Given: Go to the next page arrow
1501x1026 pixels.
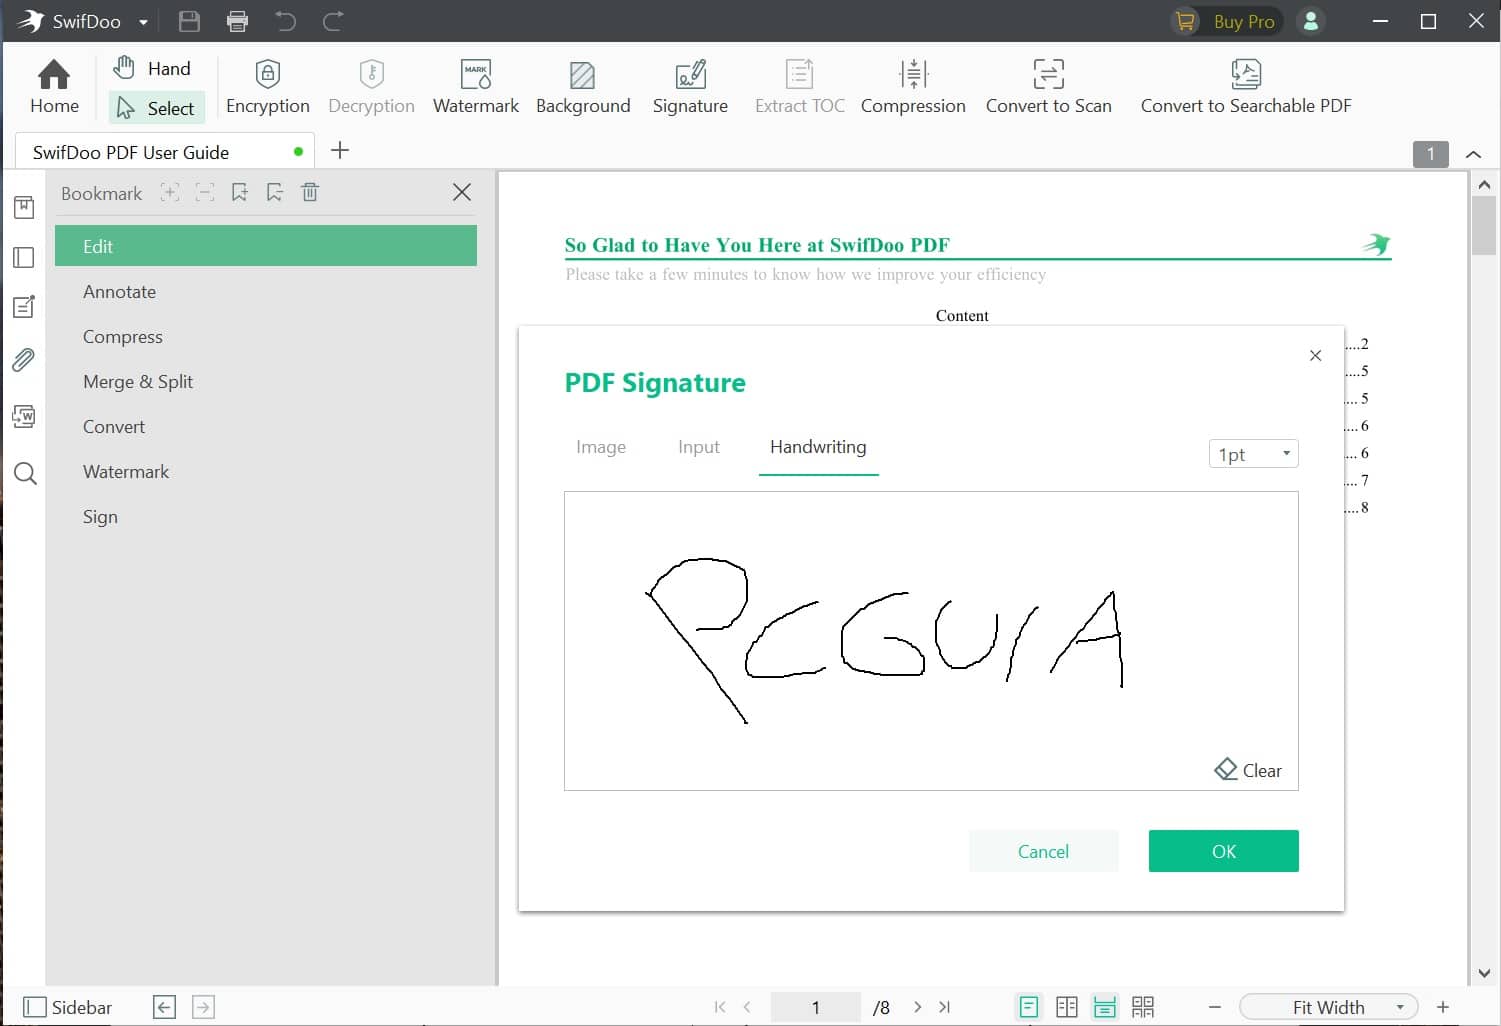Looking at the screenshot, I should [x=917, y=1007].
